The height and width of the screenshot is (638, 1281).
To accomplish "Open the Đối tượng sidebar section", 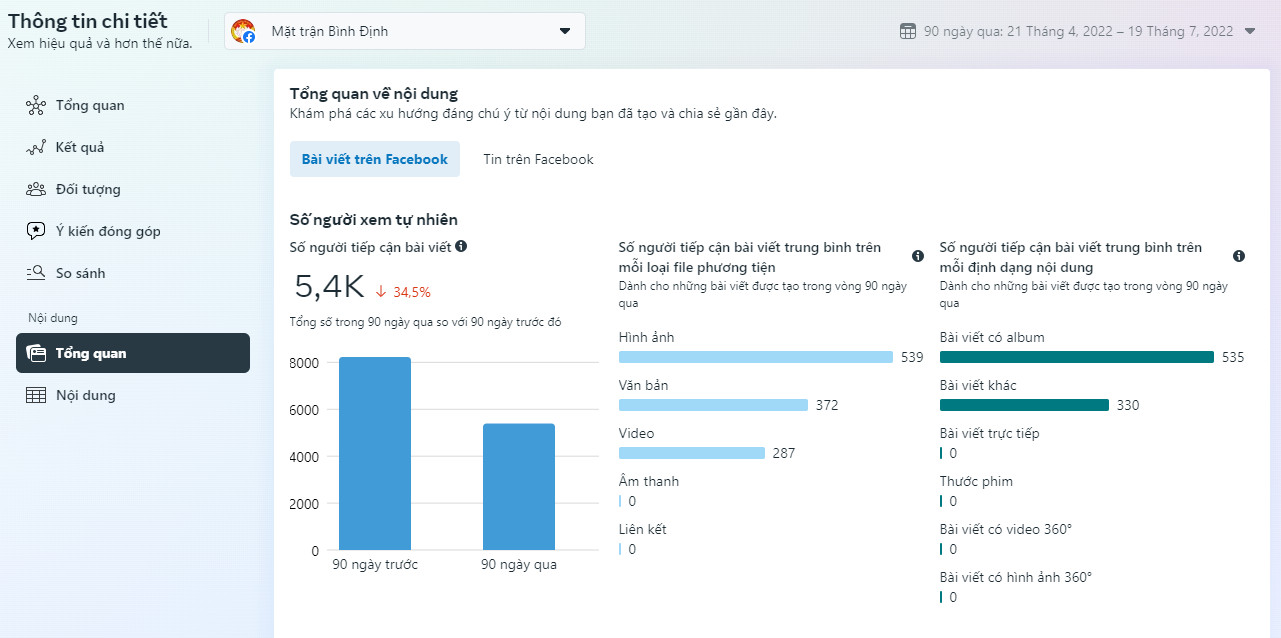I will [x=133, y=189].
